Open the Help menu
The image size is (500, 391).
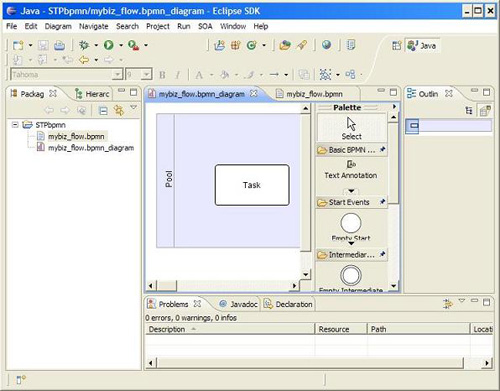(x=260, y=26)
